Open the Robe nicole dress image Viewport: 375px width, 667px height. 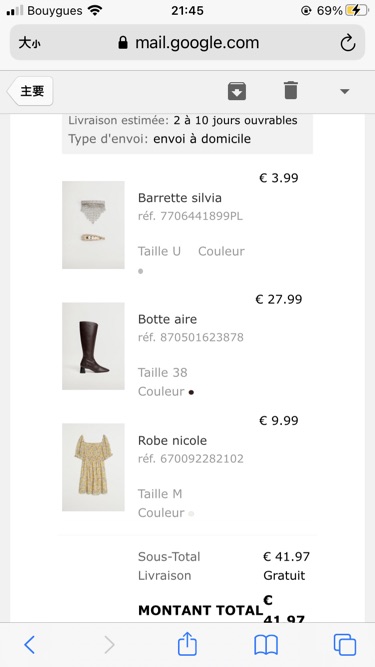click(93, 467)
